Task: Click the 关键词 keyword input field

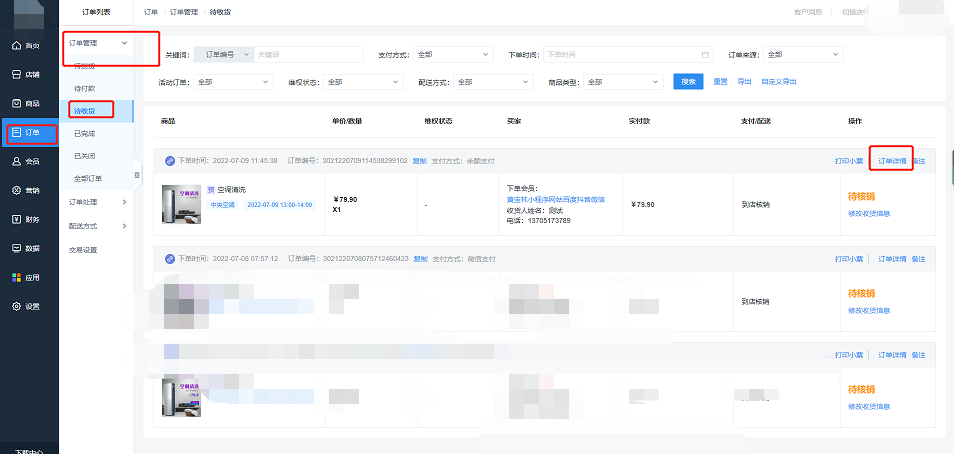Action: 308,54
